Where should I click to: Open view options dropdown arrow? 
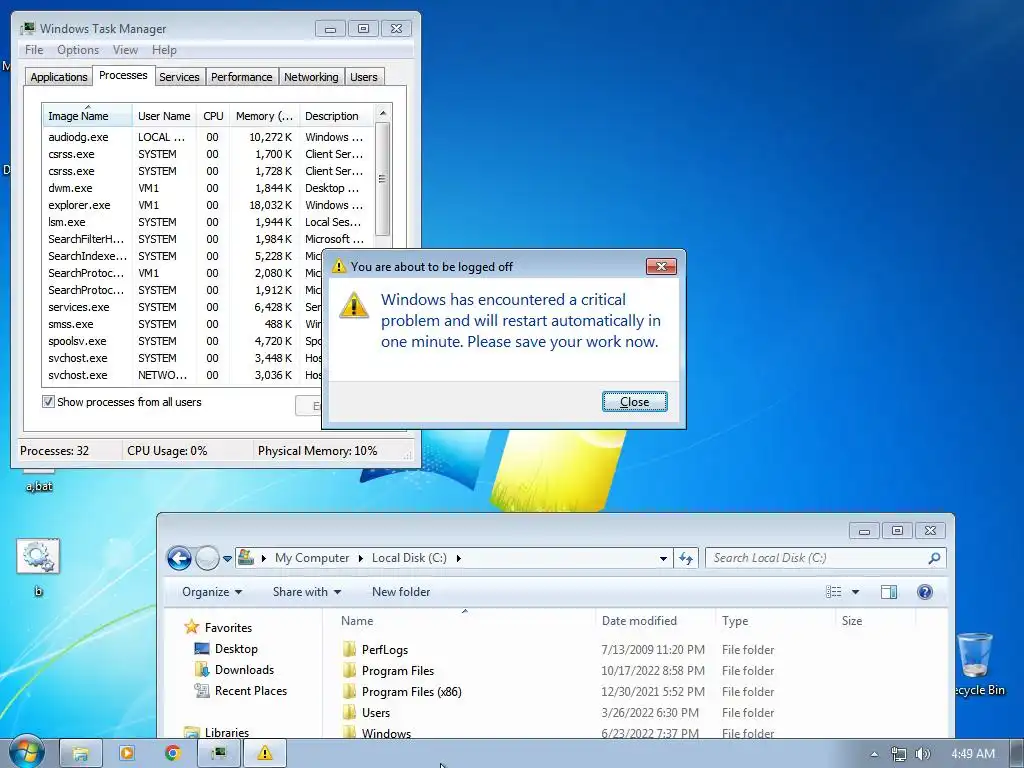pos(856,592)
